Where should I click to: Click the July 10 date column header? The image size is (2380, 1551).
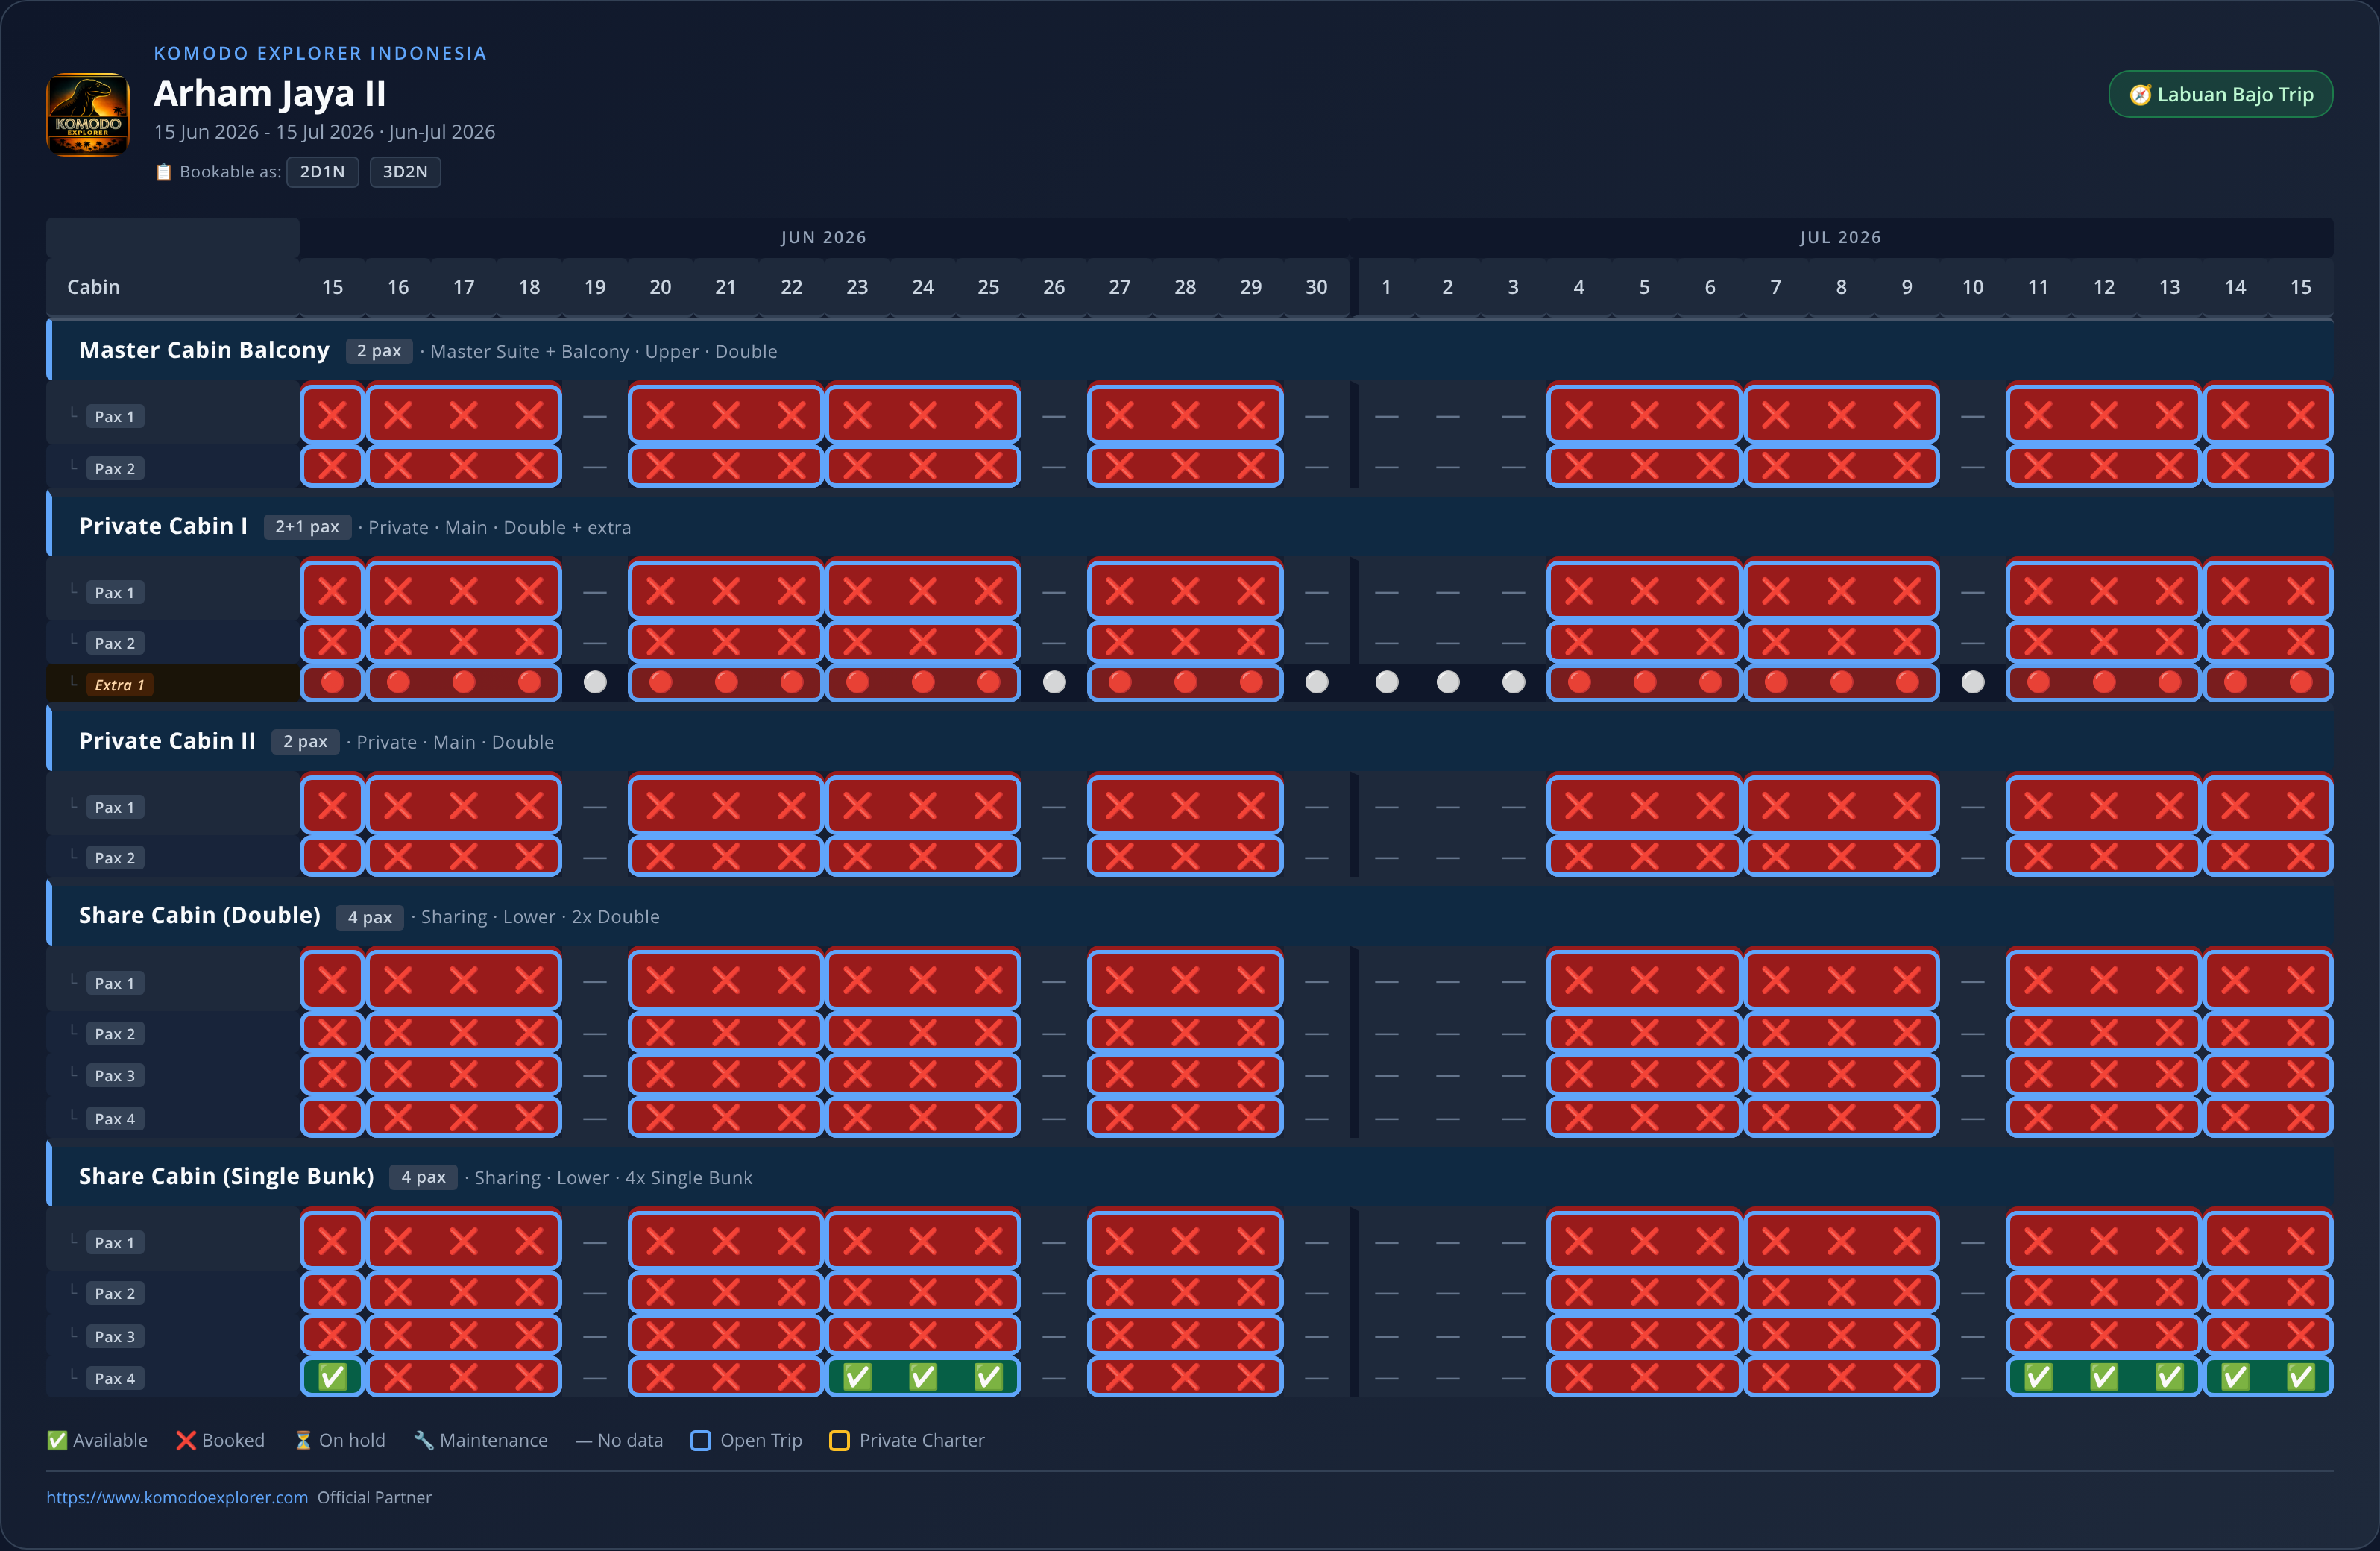(1973, 287)
